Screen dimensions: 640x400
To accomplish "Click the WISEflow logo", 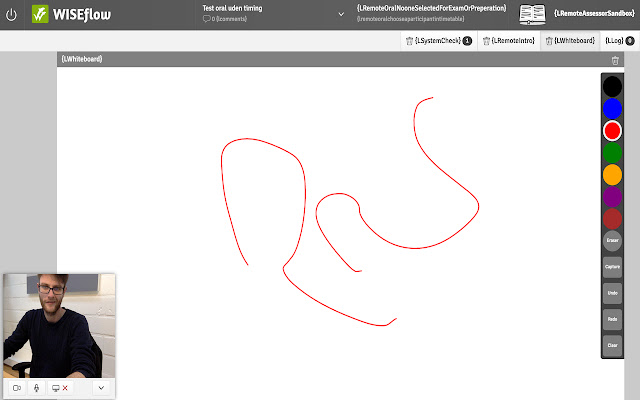I will (x=71, y=14).
